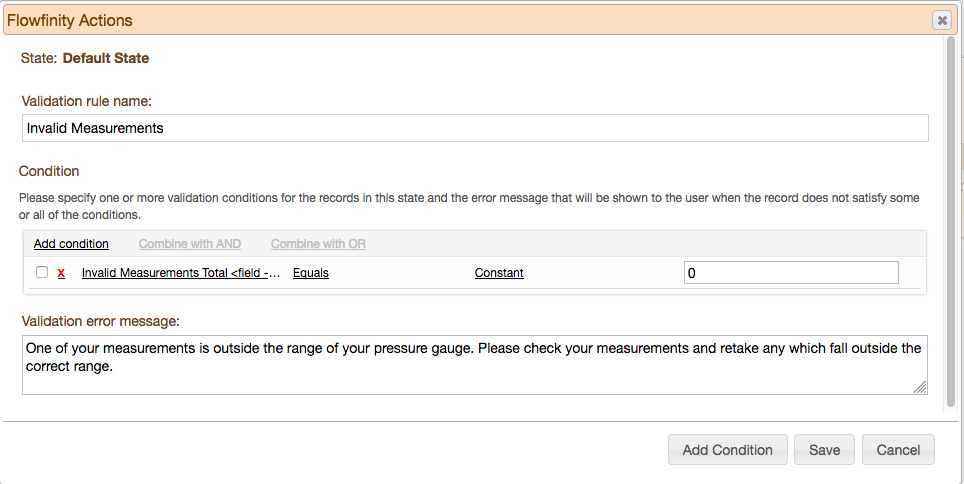Focus the Validation rule name field

(x=475, y=128)
